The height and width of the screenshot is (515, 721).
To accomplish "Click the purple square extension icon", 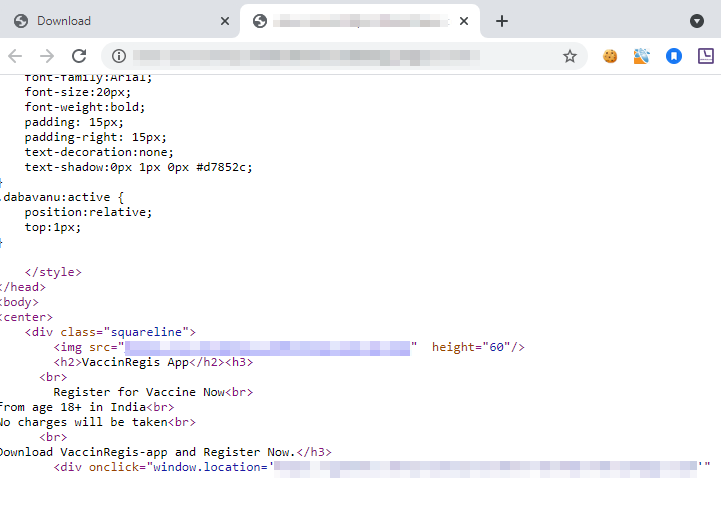I will (x=706, y=56).
